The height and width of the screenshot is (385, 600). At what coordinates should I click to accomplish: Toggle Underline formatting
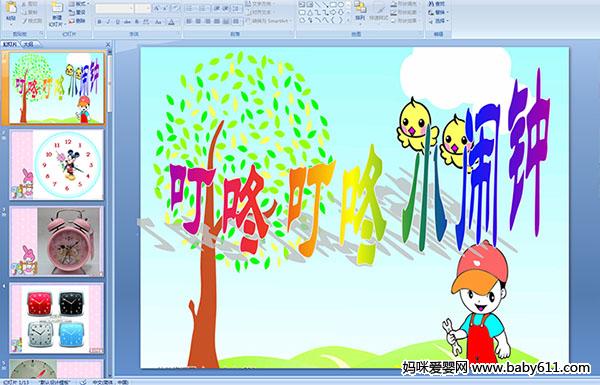click(x=117, y=22)
